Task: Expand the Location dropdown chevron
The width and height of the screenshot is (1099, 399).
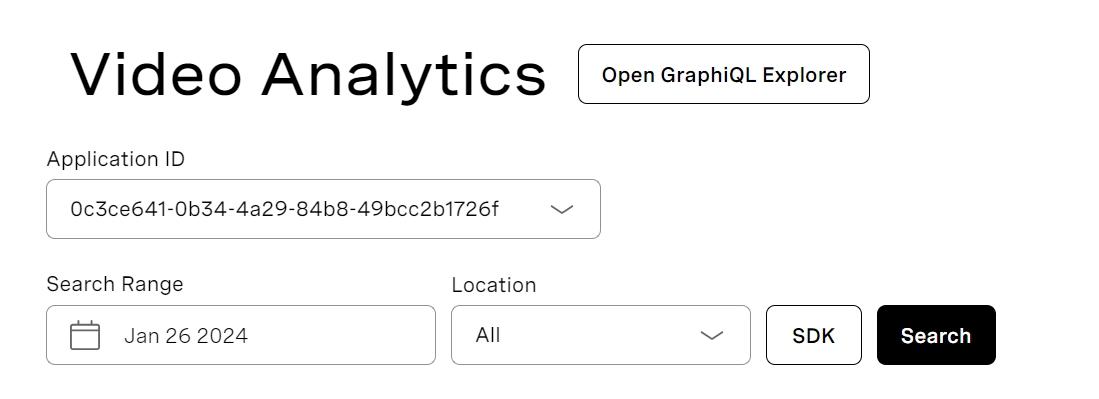Action: (712, 335)
